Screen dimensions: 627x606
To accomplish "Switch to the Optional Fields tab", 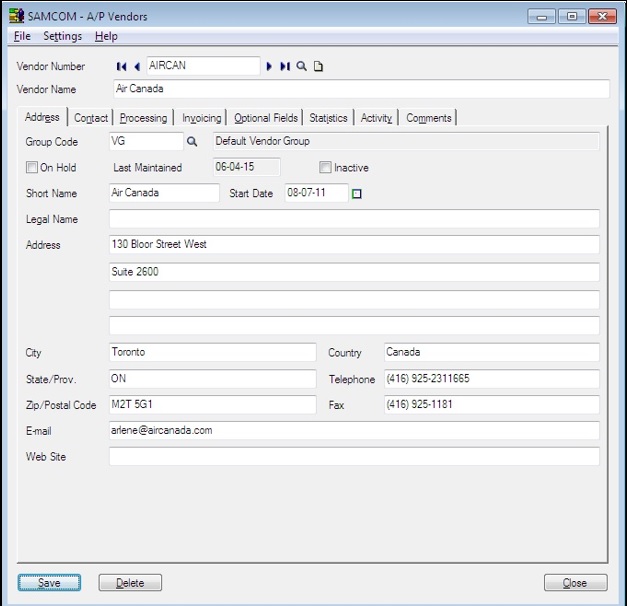I will click(x=265, y=118).
